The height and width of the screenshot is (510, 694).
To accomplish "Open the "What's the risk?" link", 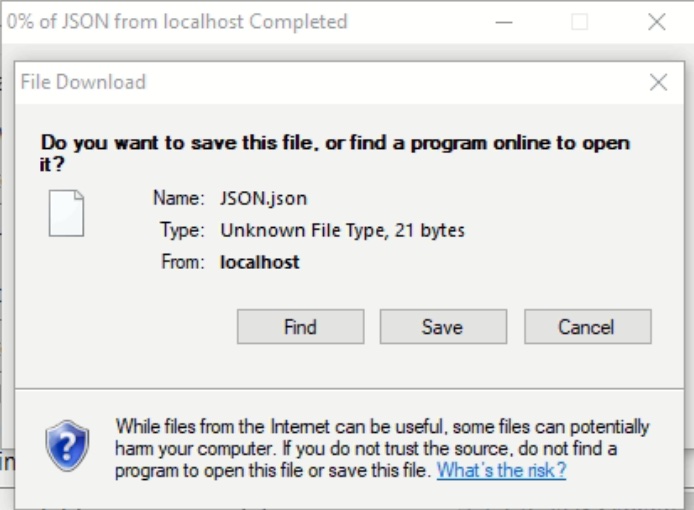I will (501, 470).
